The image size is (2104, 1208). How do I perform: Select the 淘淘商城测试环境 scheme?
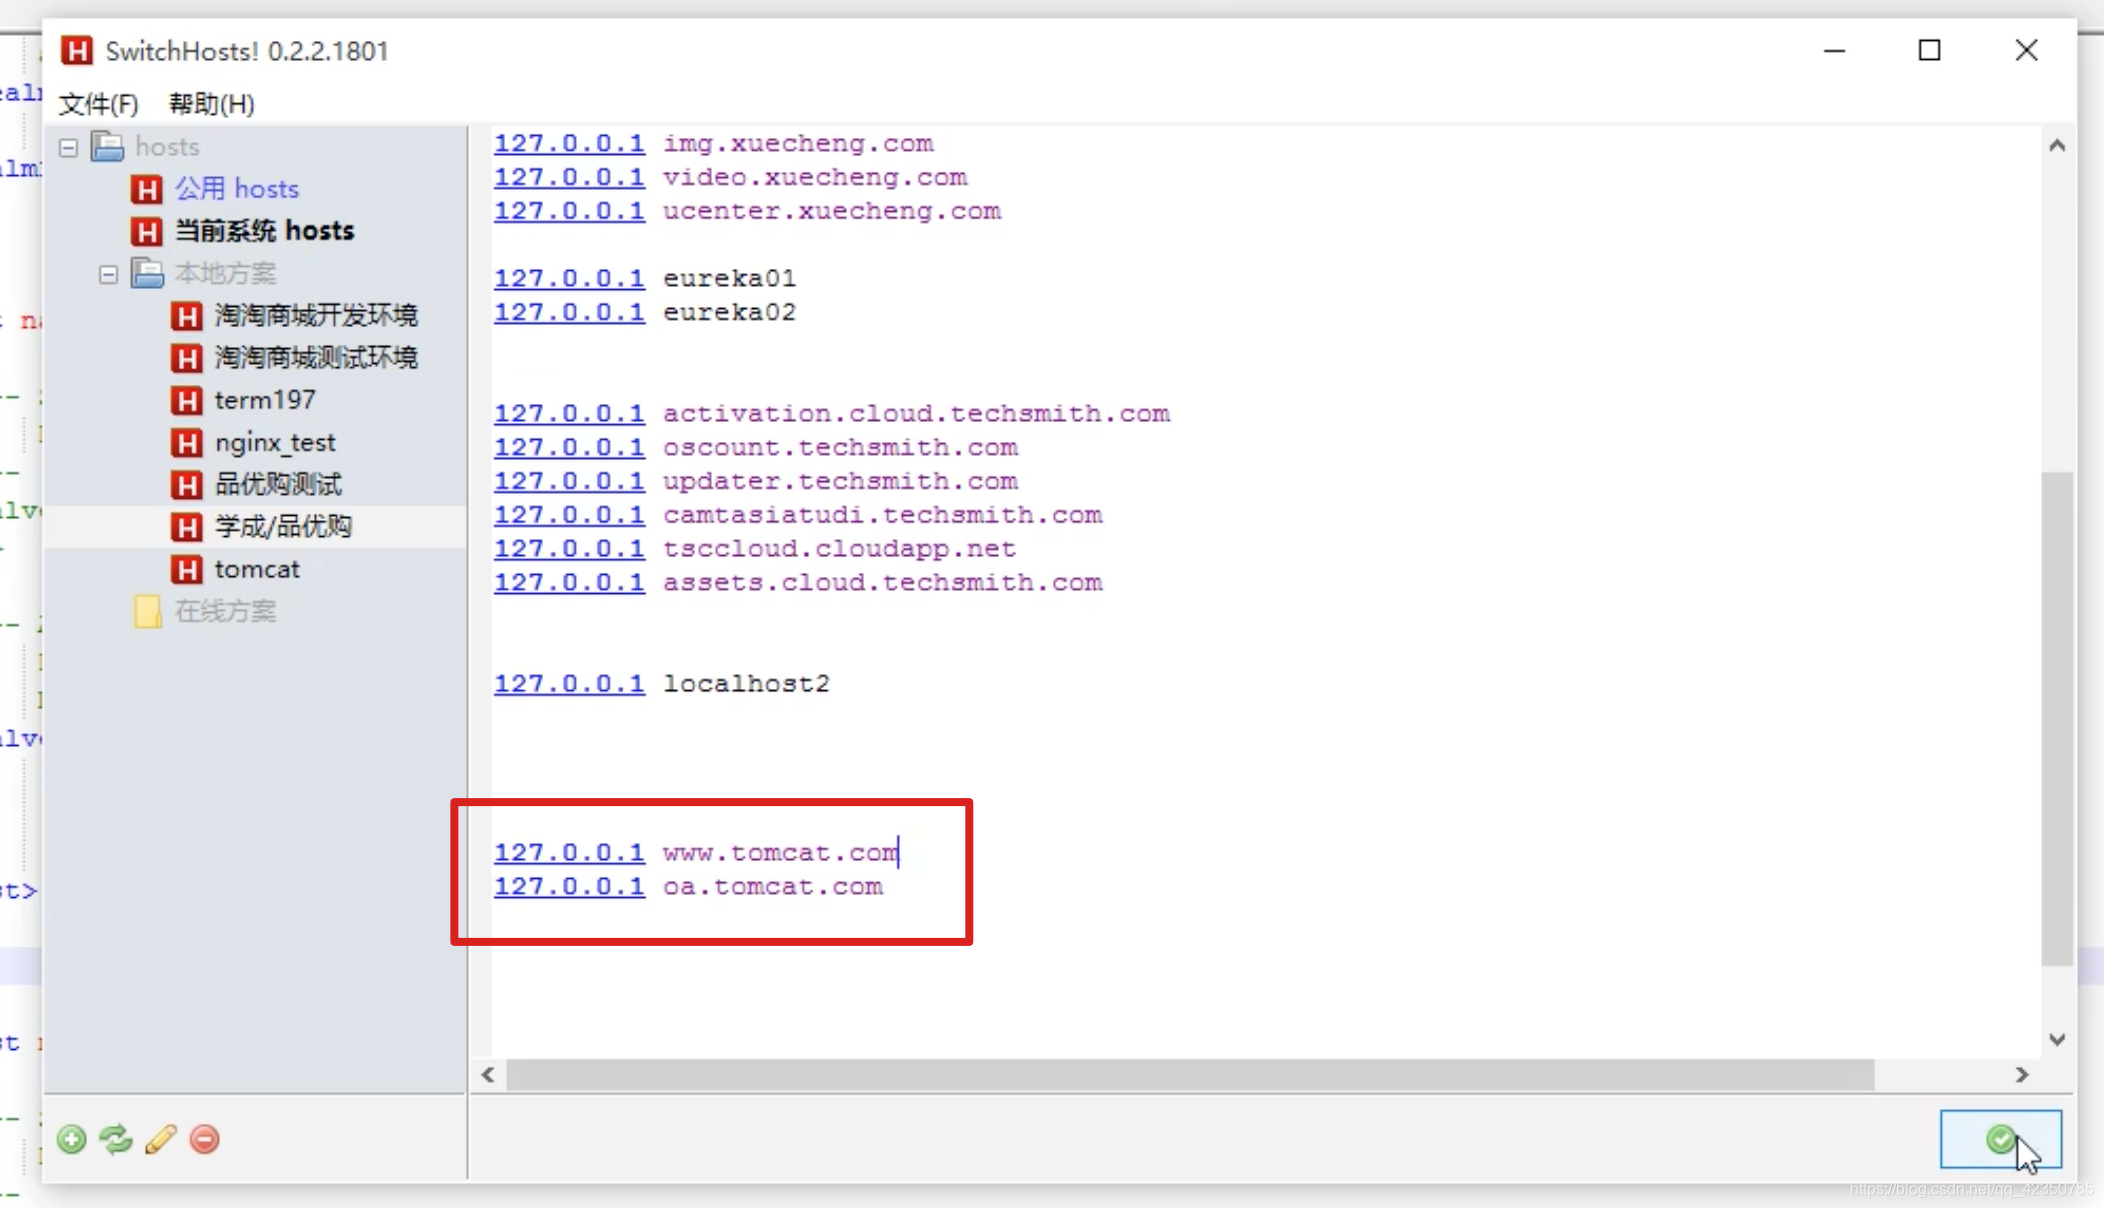(316, 358)
